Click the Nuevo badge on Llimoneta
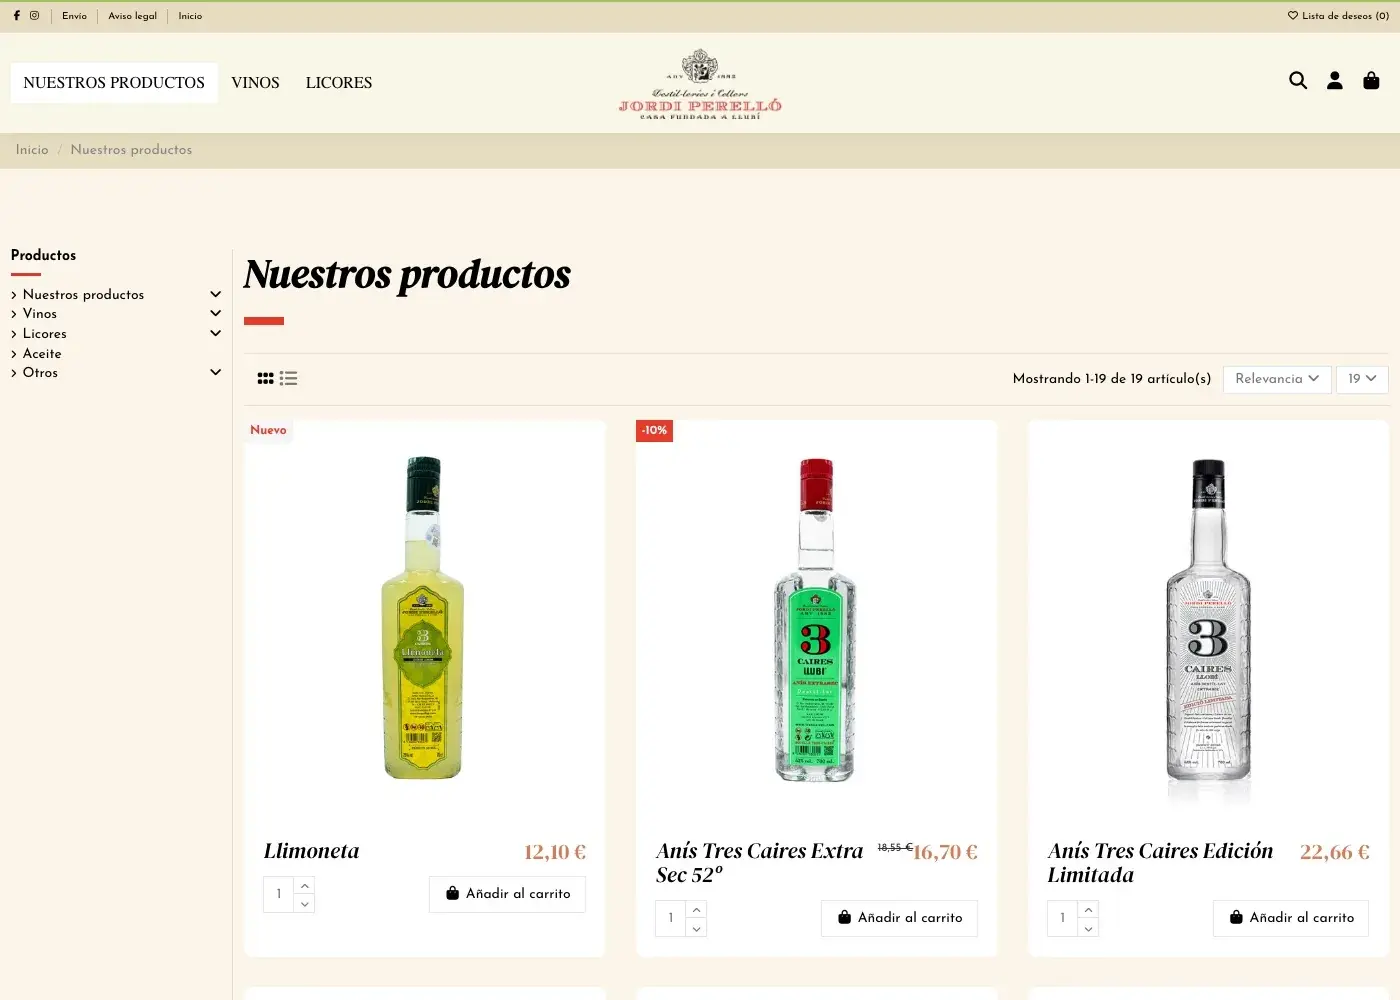The height and width of the screenshot is (1000, 1400). (268, 430)
